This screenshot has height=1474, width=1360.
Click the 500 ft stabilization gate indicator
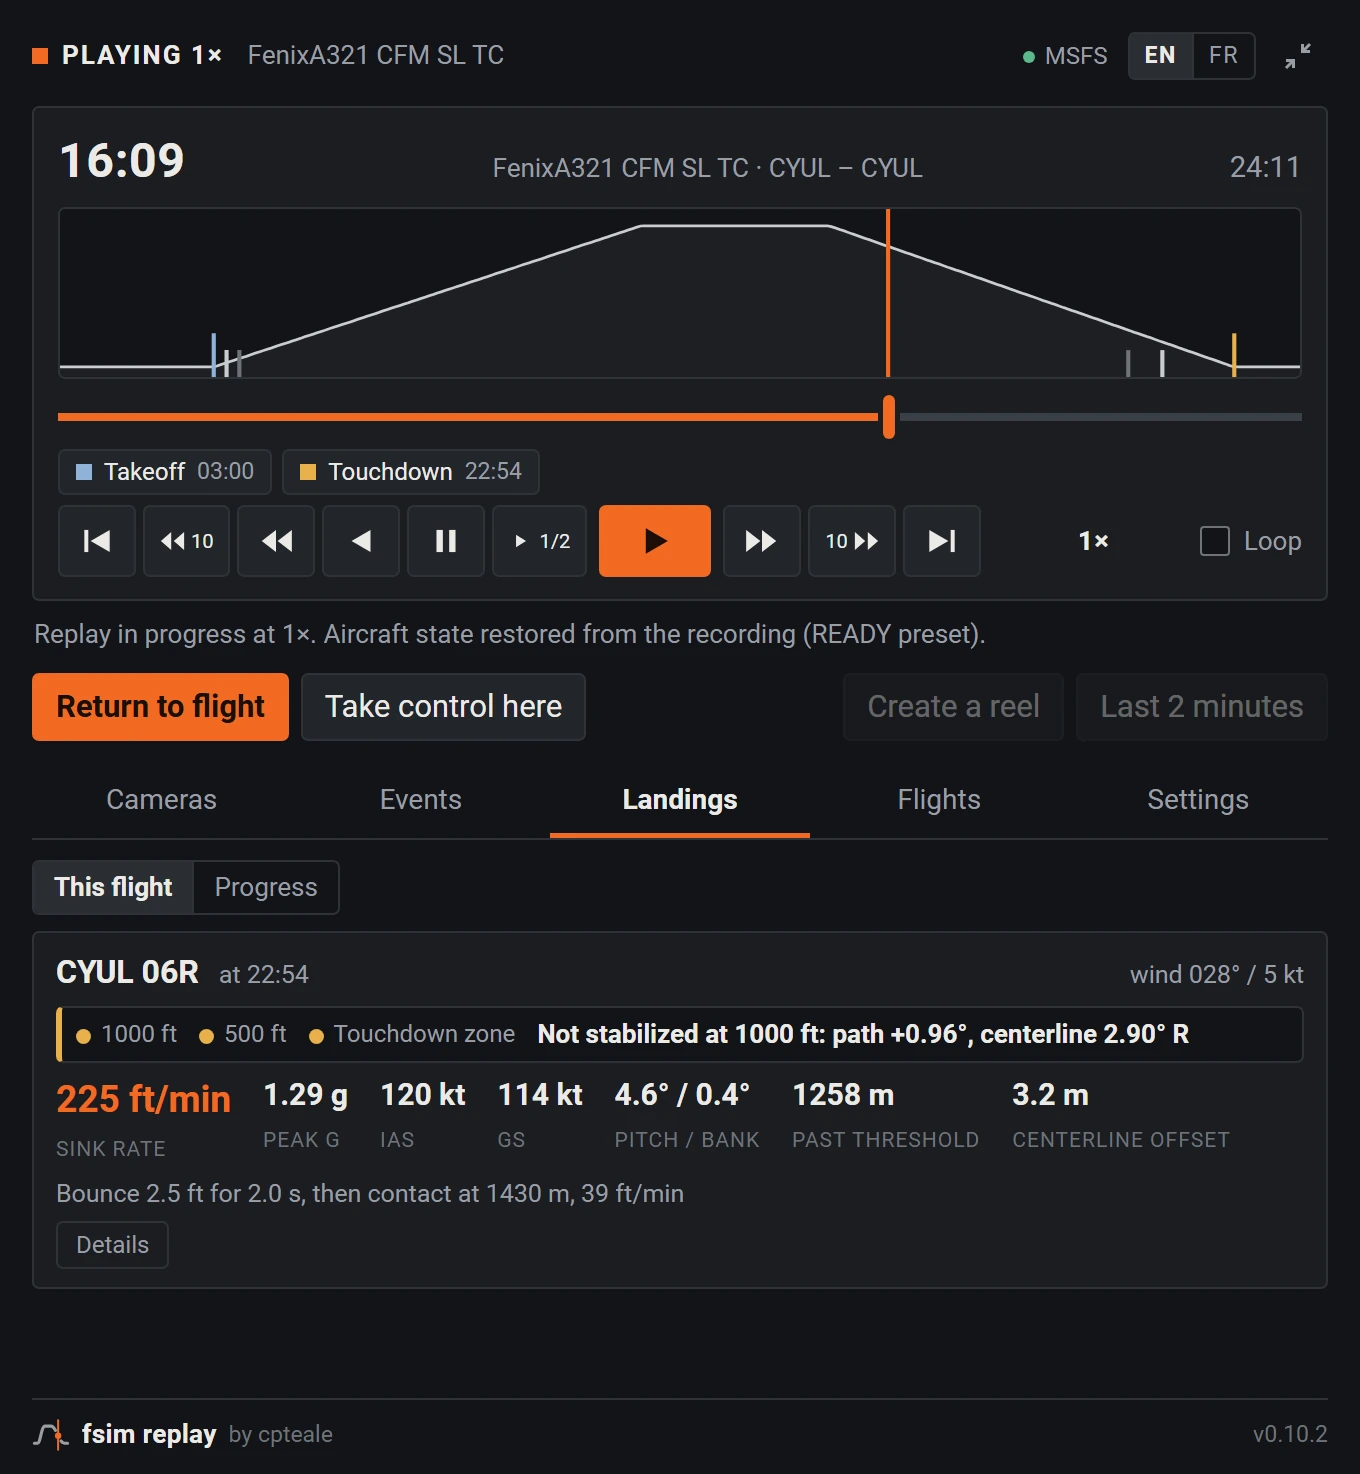[x=243, y=1034]
